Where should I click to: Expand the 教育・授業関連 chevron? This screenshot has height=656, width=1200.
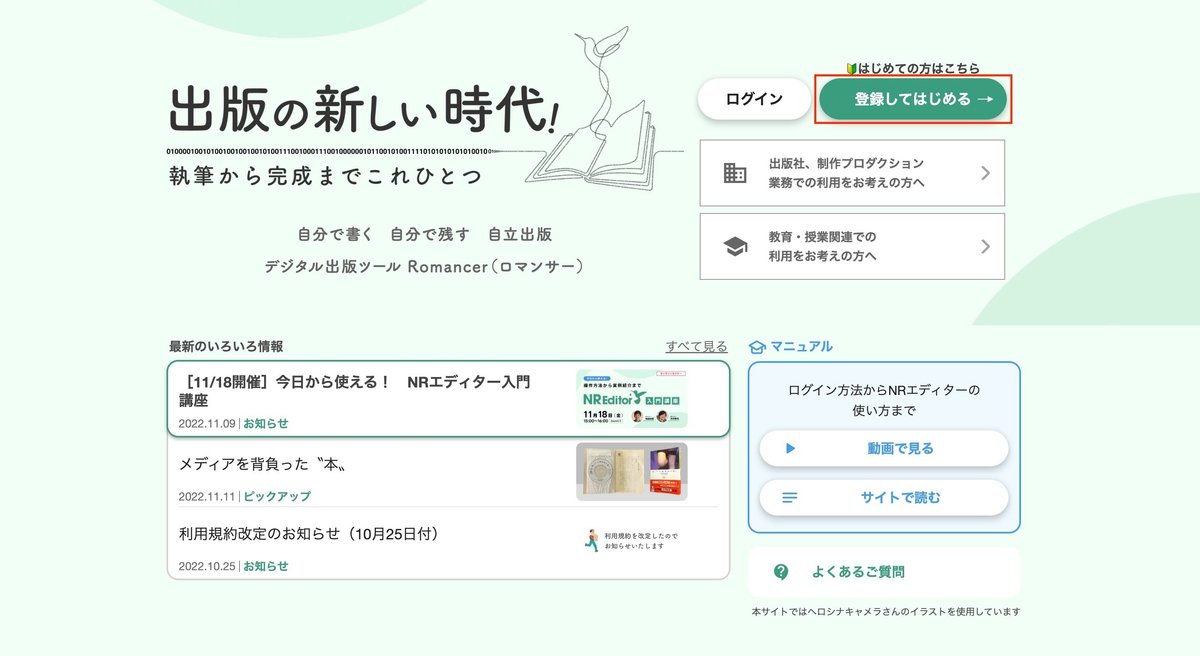click(985, 246)
